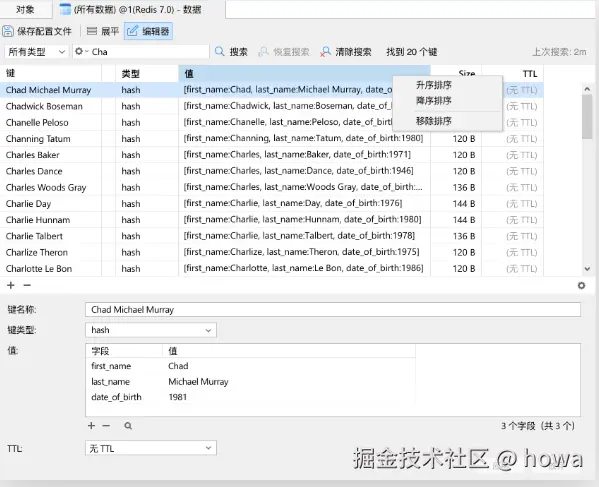Toggle the Flatten (展平) view button
599x487 pixels.
tap(102, 31)
